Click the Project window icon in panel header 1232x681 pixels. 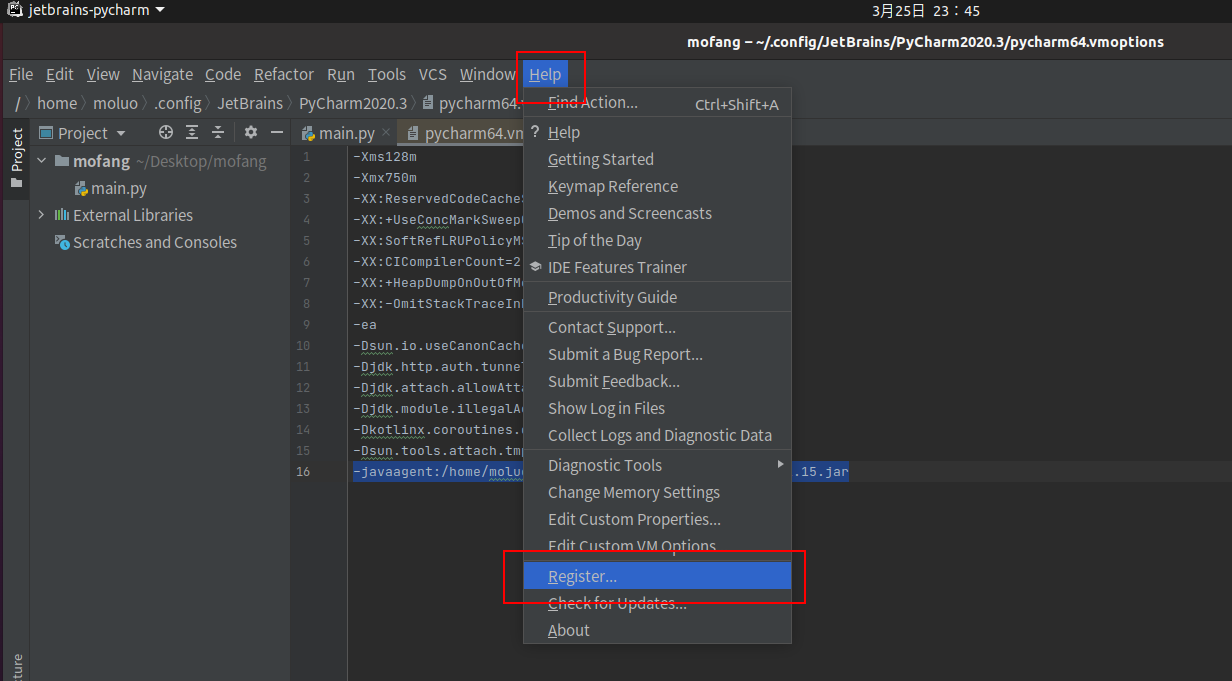click(46, 133)
